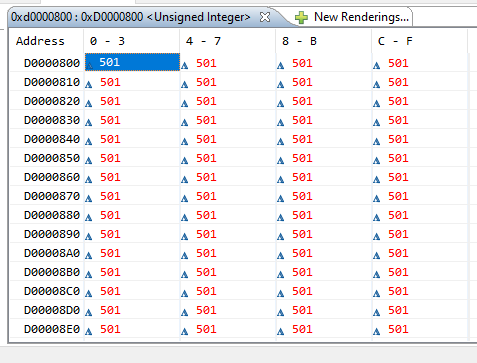Select address row D0000840
The image size is (477, 363).
(52, 139)
